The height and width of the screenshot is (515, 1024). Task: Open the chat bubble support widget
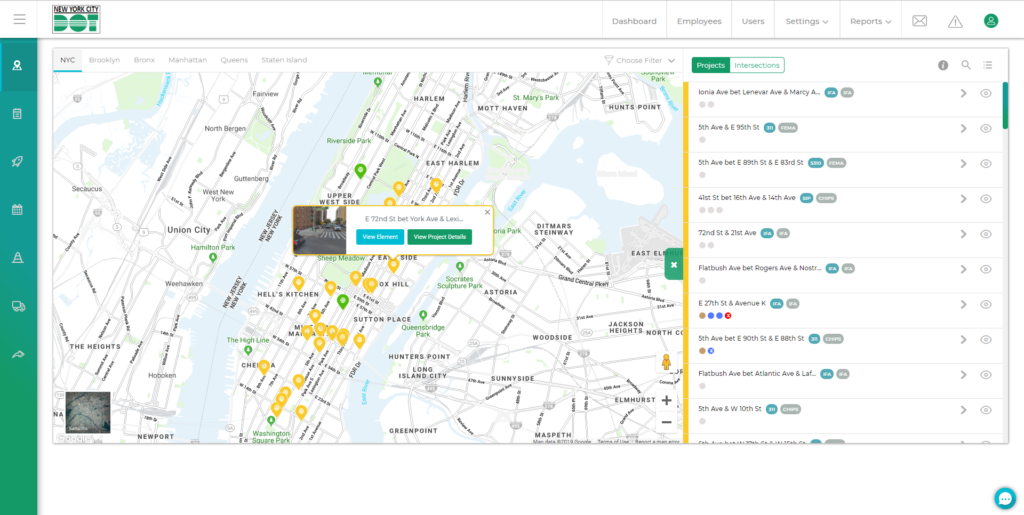pyautogui.click(x=1005, y=498)
